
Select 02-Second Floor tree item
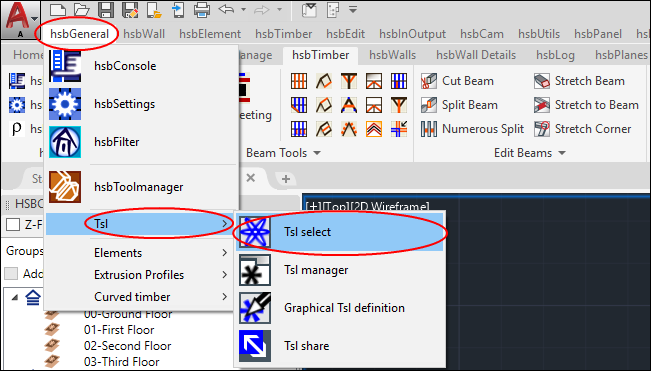127,346
